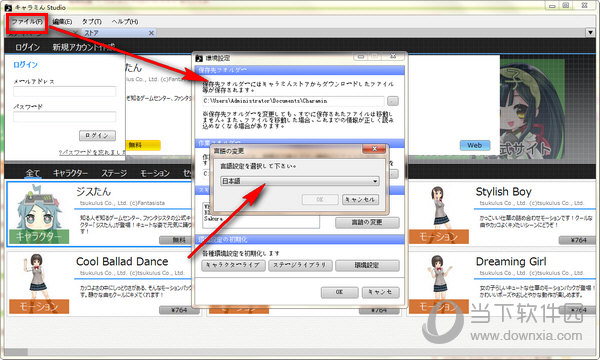
Task: Open the 編集(E) menu
Action: (x=62, y=22)
